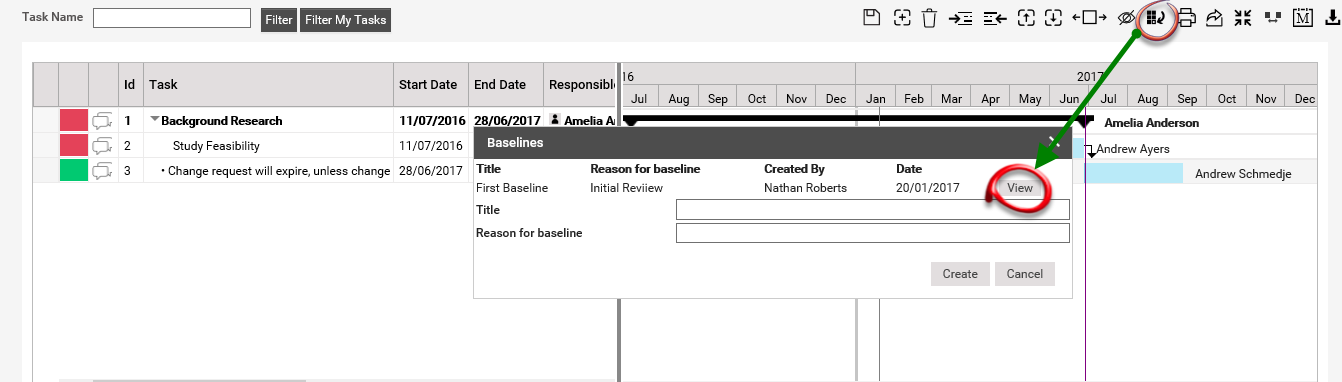The width and height of the screenshot is (1342, 382).
Task: Toggle hidden items with the crossed eye icon
Action: pos(1127,17)
